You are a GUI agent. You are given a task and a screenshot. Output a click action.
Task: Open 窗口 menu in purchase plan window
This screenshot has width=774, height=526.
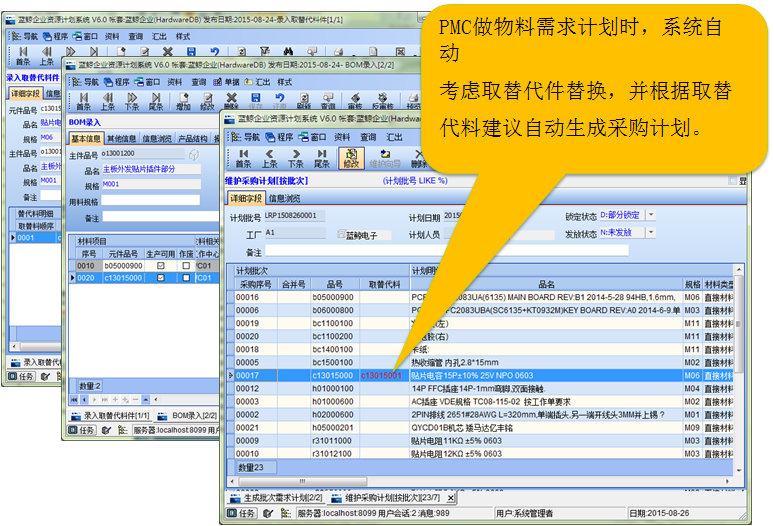click(x=312, y=137)
